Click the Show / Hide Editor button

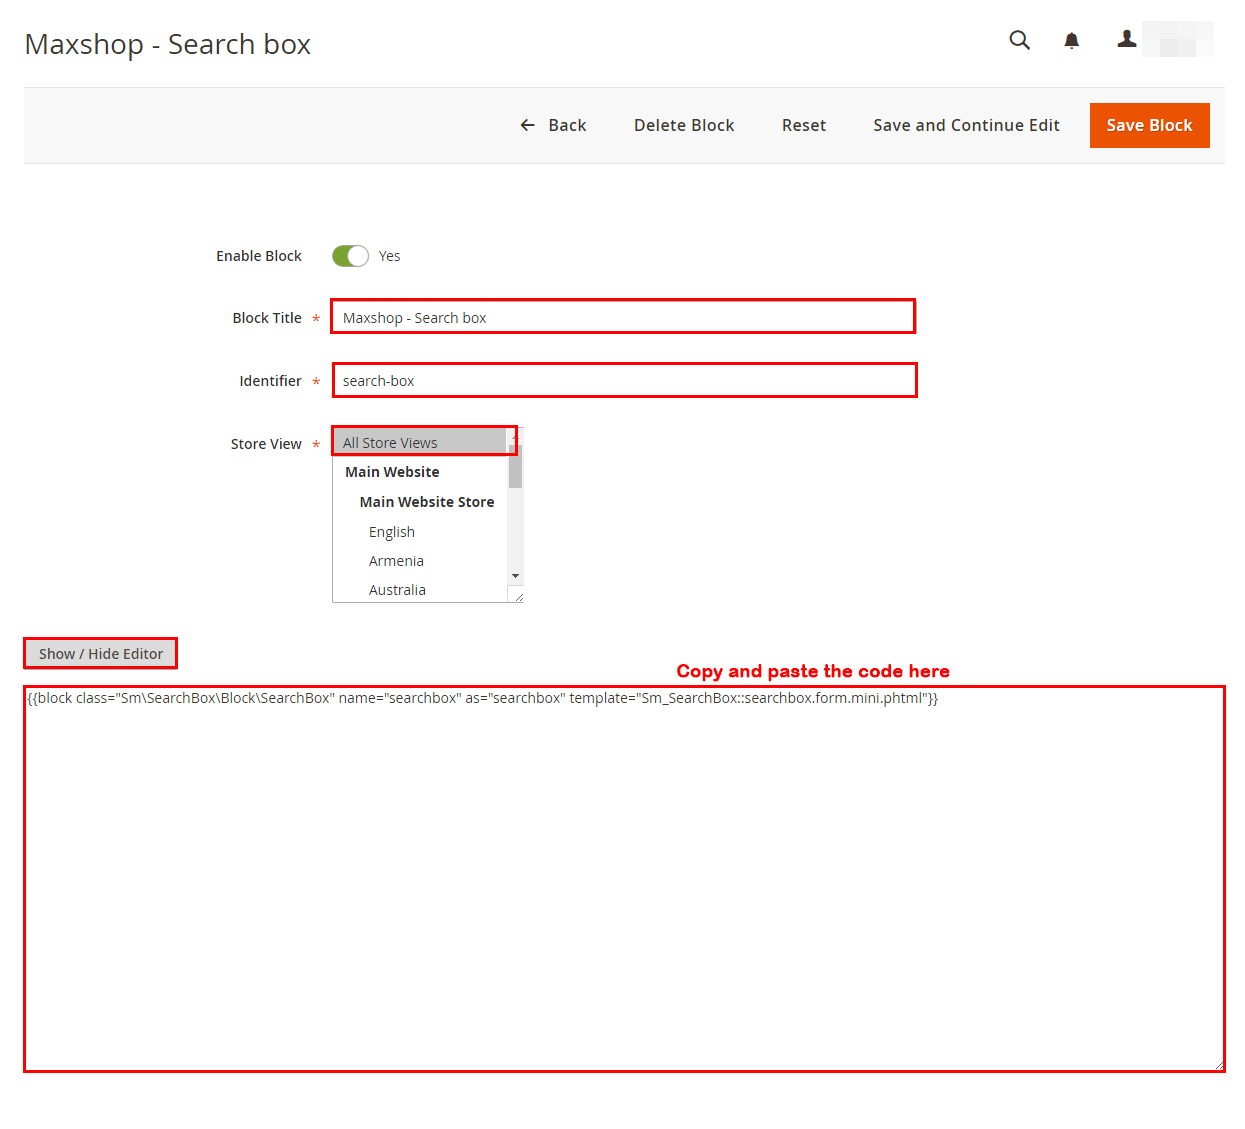coord(101,654)
